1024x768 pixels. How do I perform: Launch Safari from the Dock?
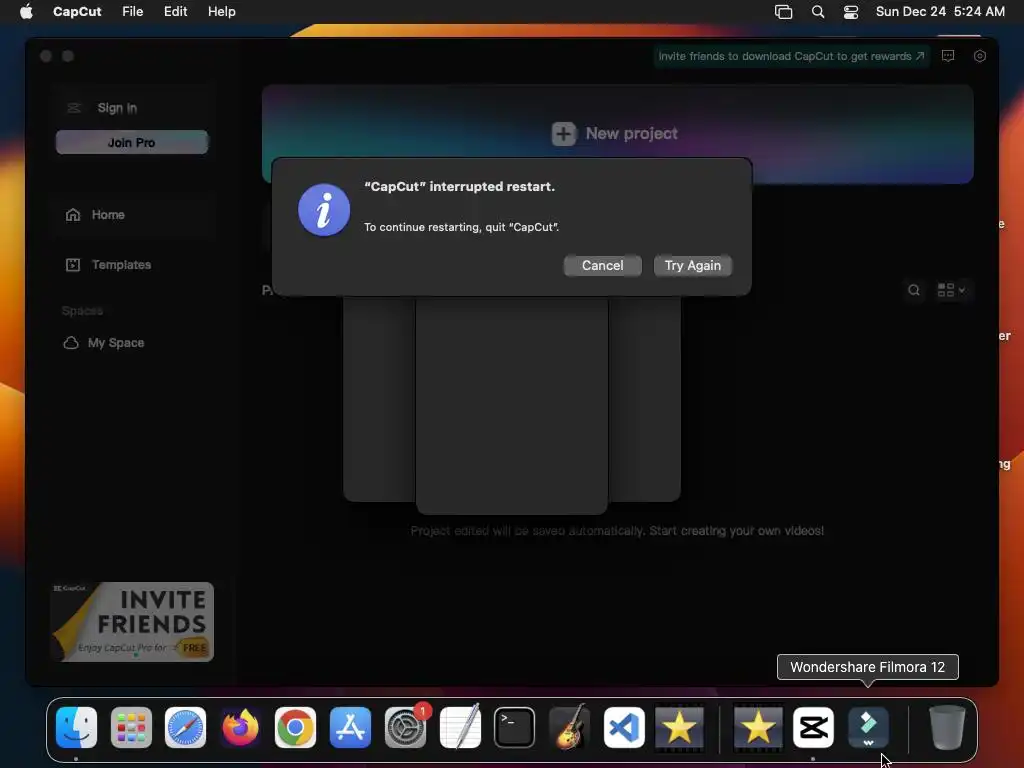(185, 728)
